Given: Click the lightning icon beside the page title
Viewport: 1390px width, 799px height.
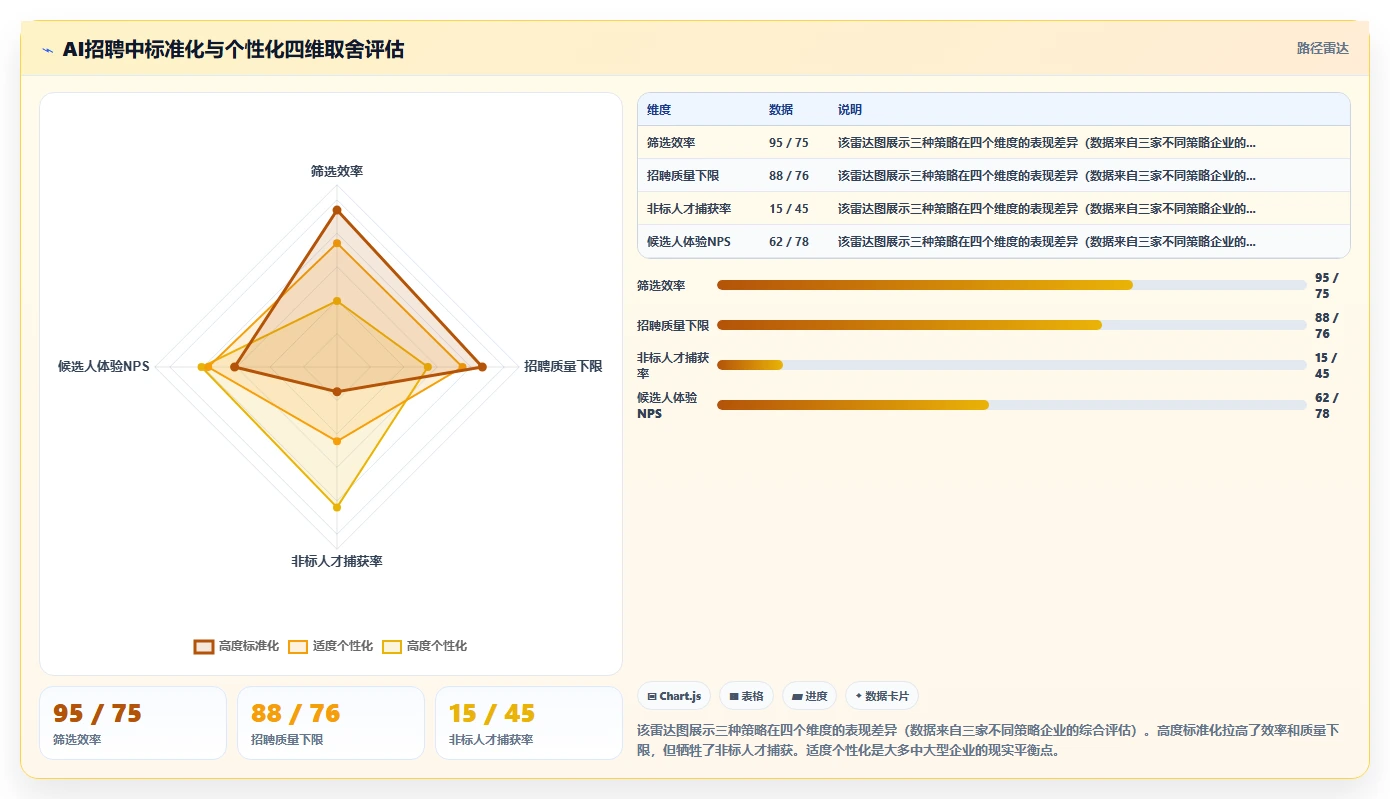Looking at the screenshot, I should [48, 50].
